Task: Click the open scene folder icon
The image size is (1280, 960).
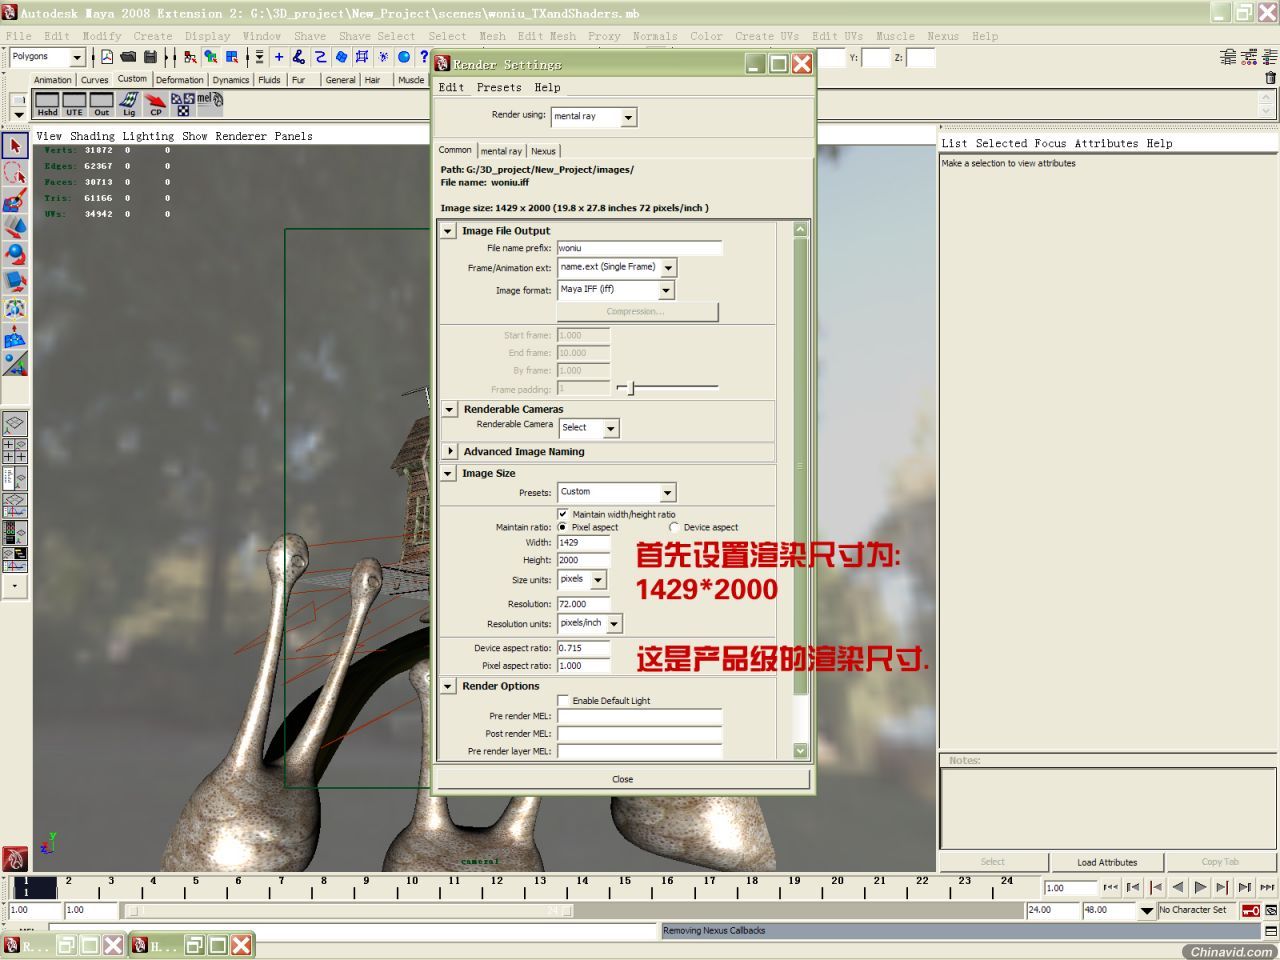Action: coord(129,57)
